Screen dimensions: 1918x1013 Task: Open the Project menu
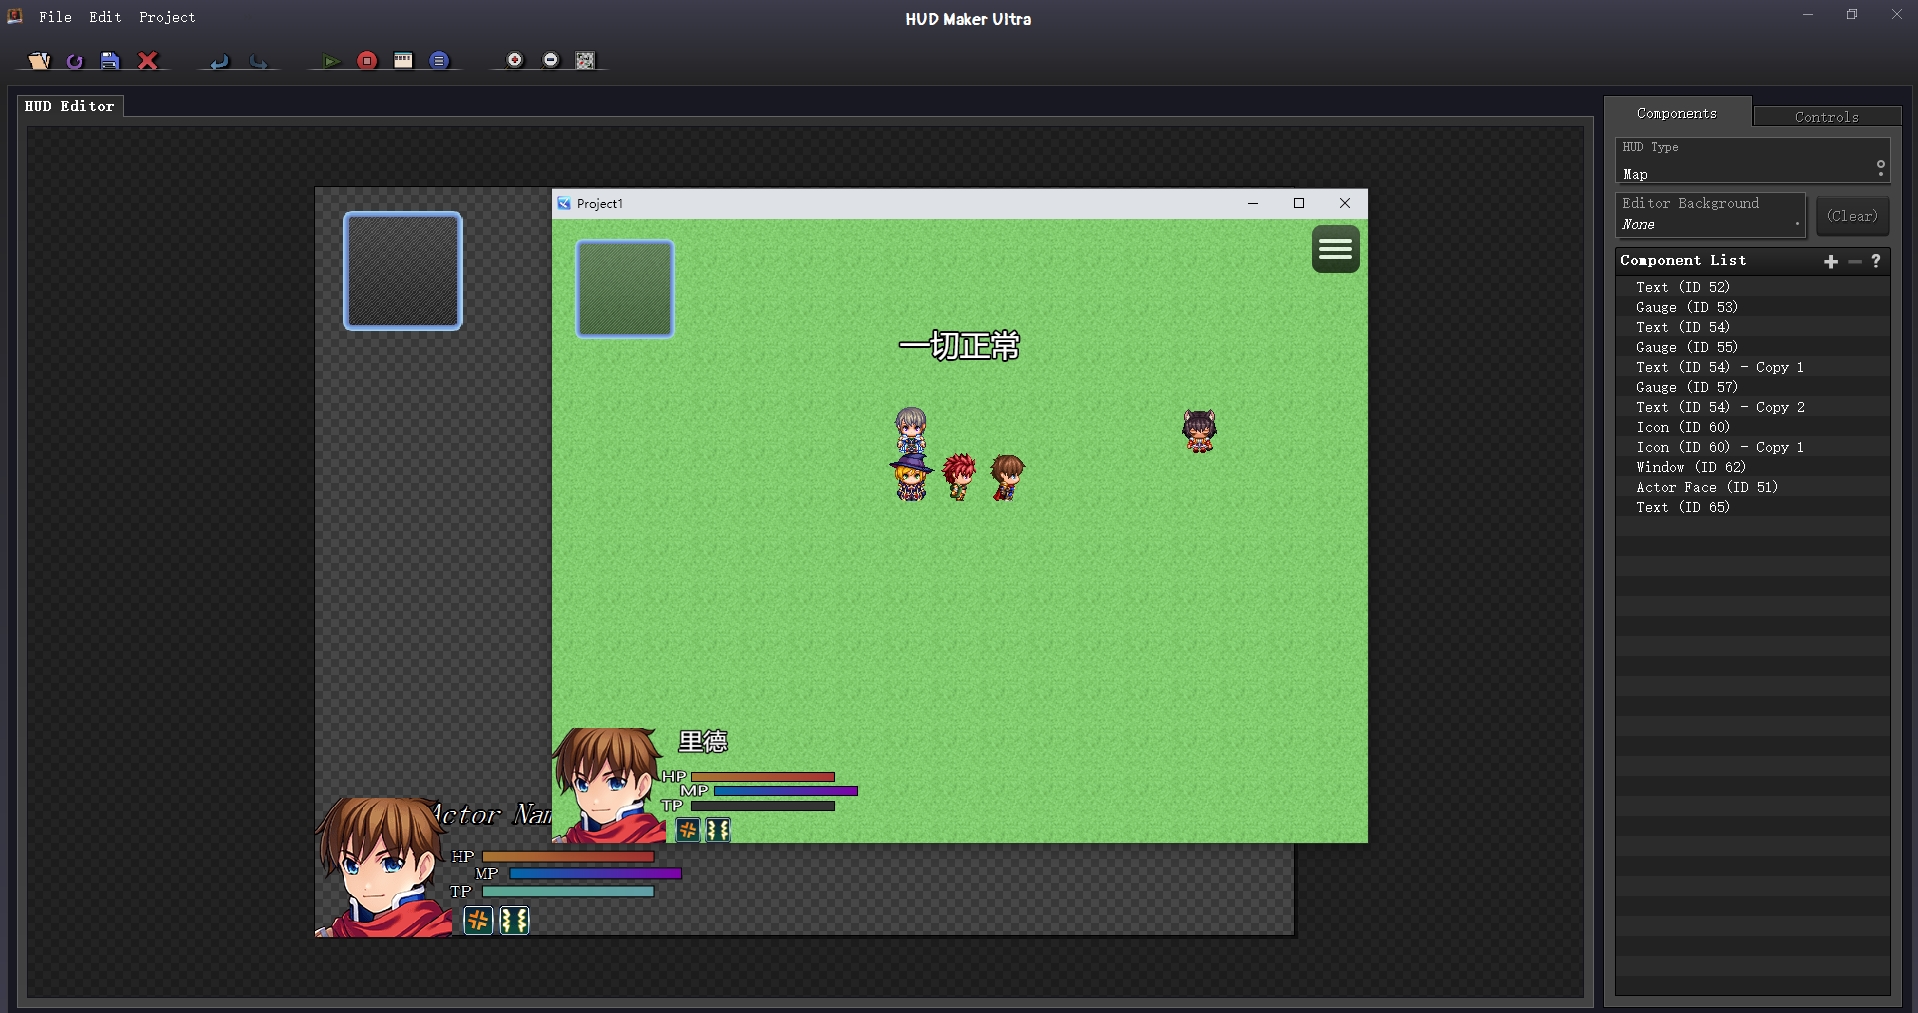click(x=167, y=17)
